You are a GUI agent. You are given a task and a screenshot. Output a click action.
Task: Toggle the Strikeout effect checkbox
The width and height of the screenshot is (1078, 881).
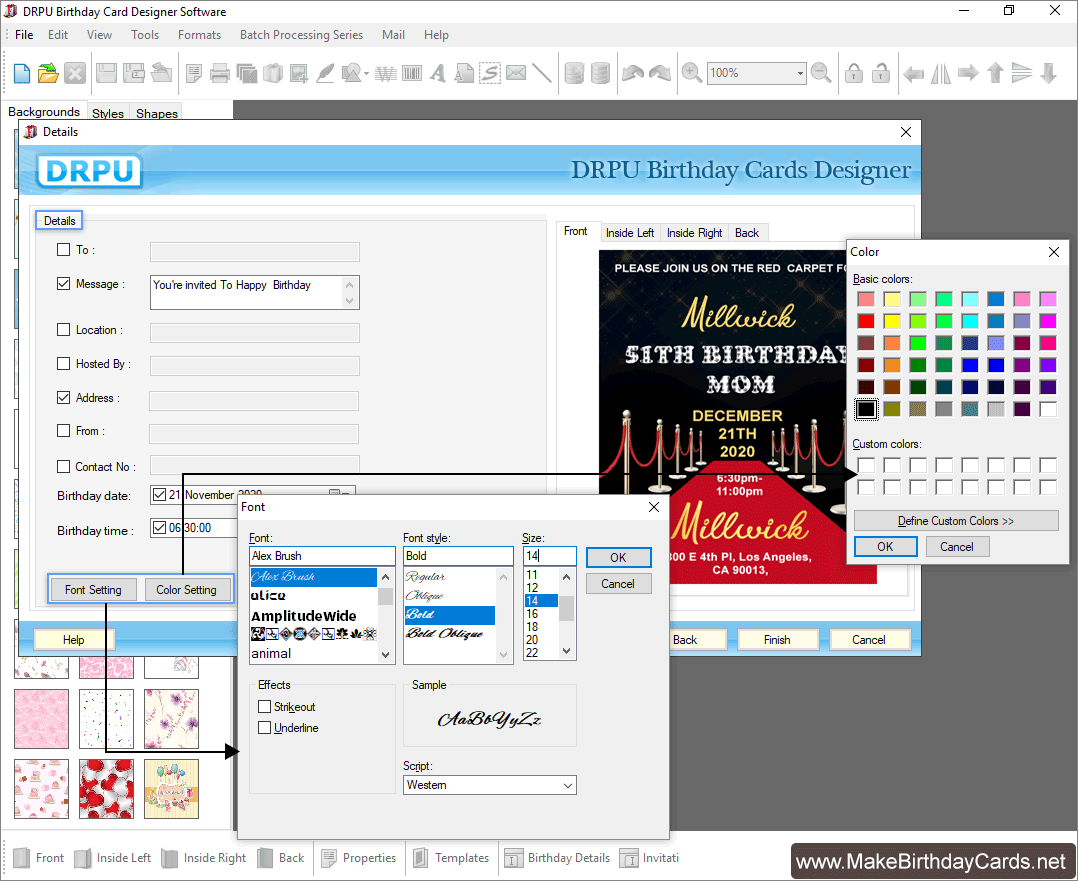coord(264,706)
